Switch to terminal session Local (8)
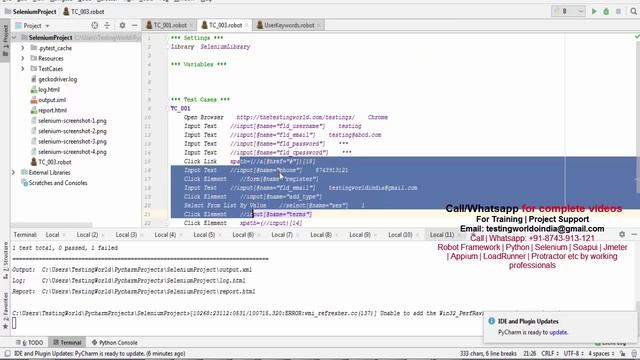 pos(321,235)
